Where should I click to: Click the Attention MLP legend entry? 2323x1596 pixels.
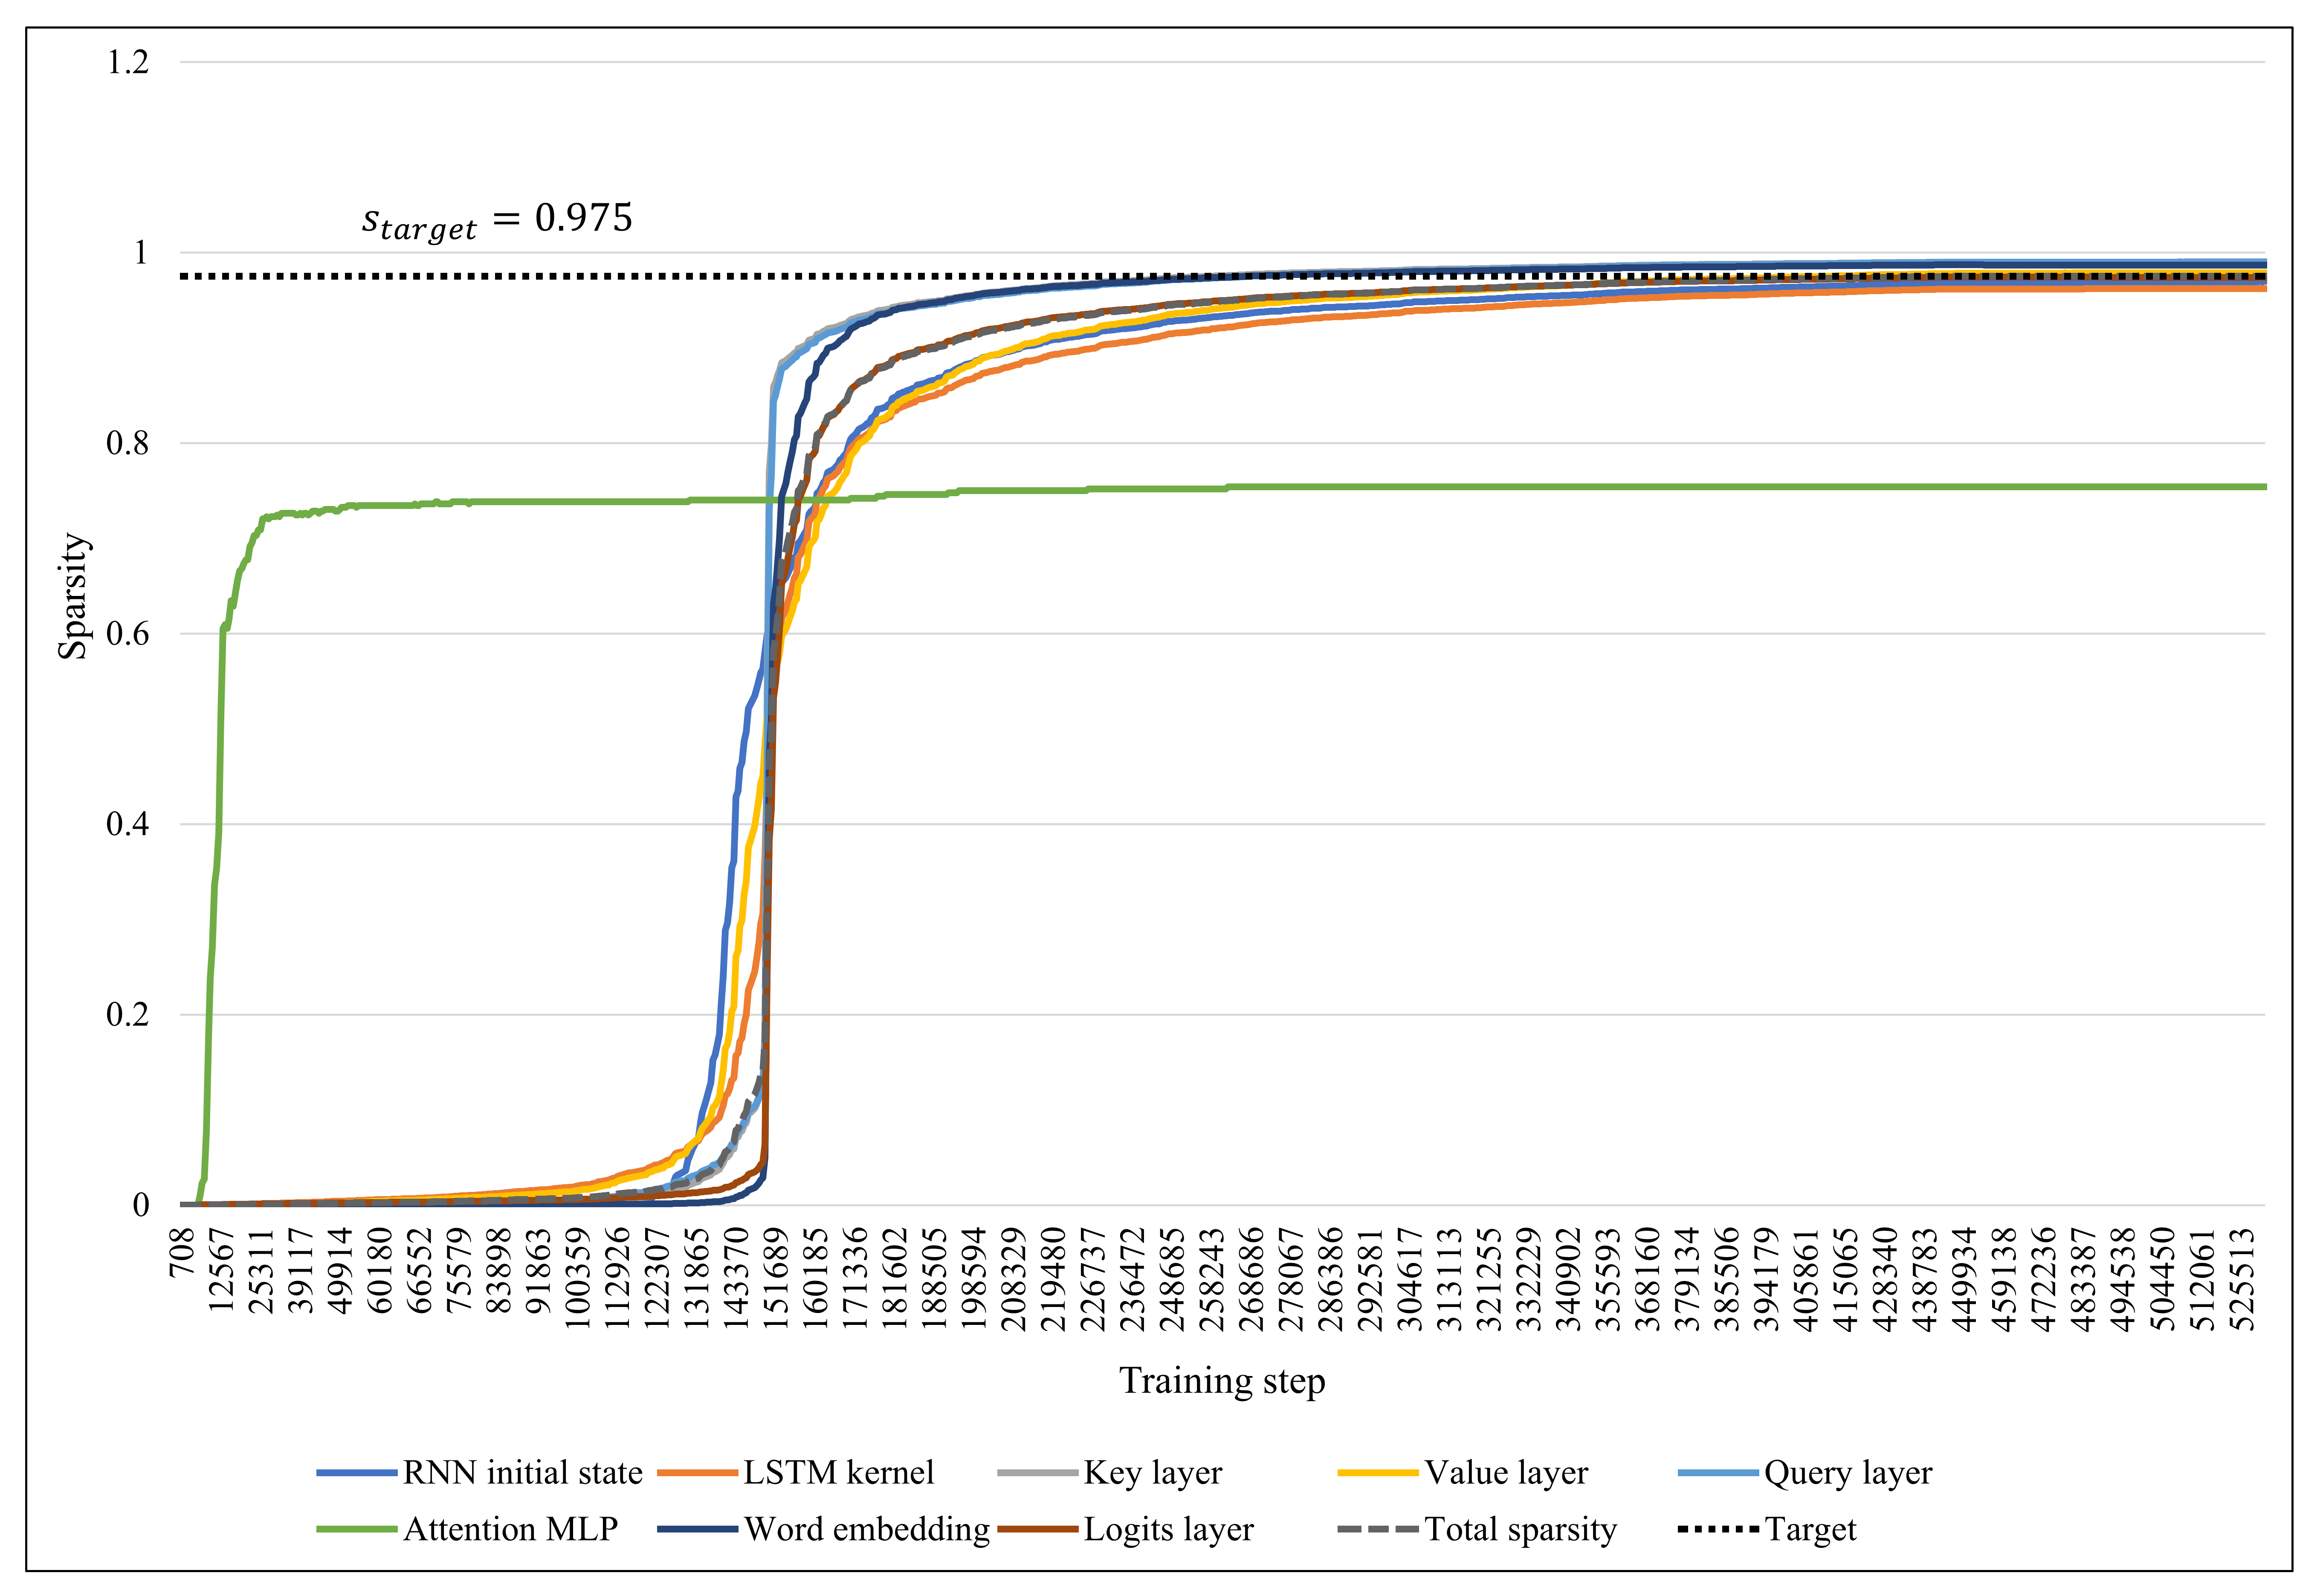coord(510,1530)
